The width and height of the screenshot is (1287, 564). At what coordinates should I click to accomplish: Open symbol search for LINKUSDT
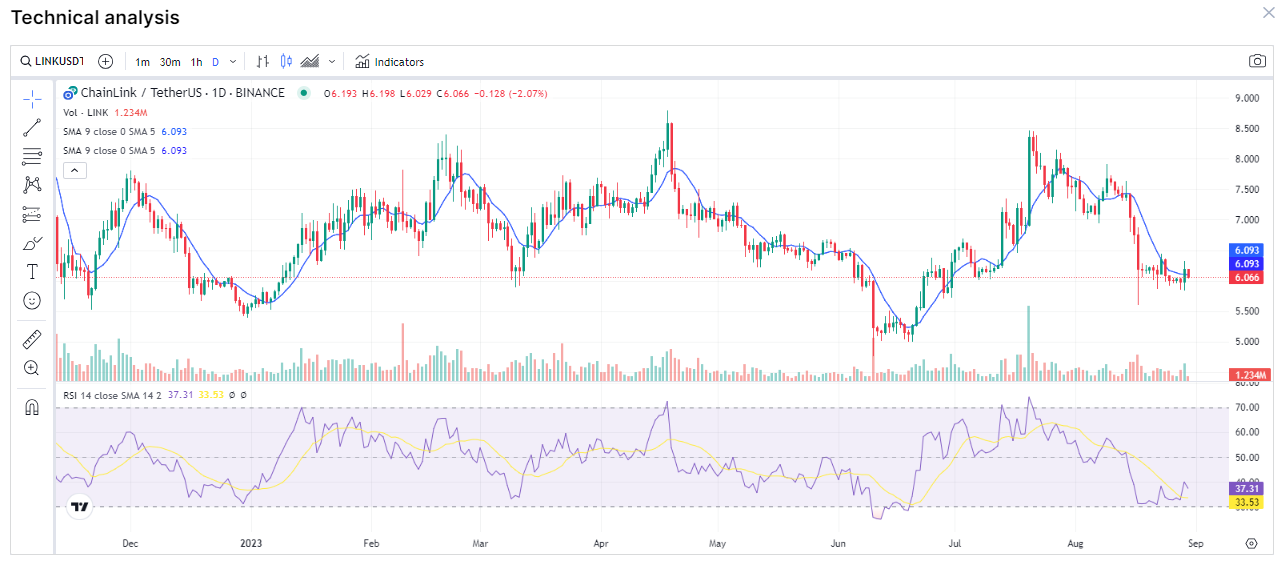click(x=52, y=62)
